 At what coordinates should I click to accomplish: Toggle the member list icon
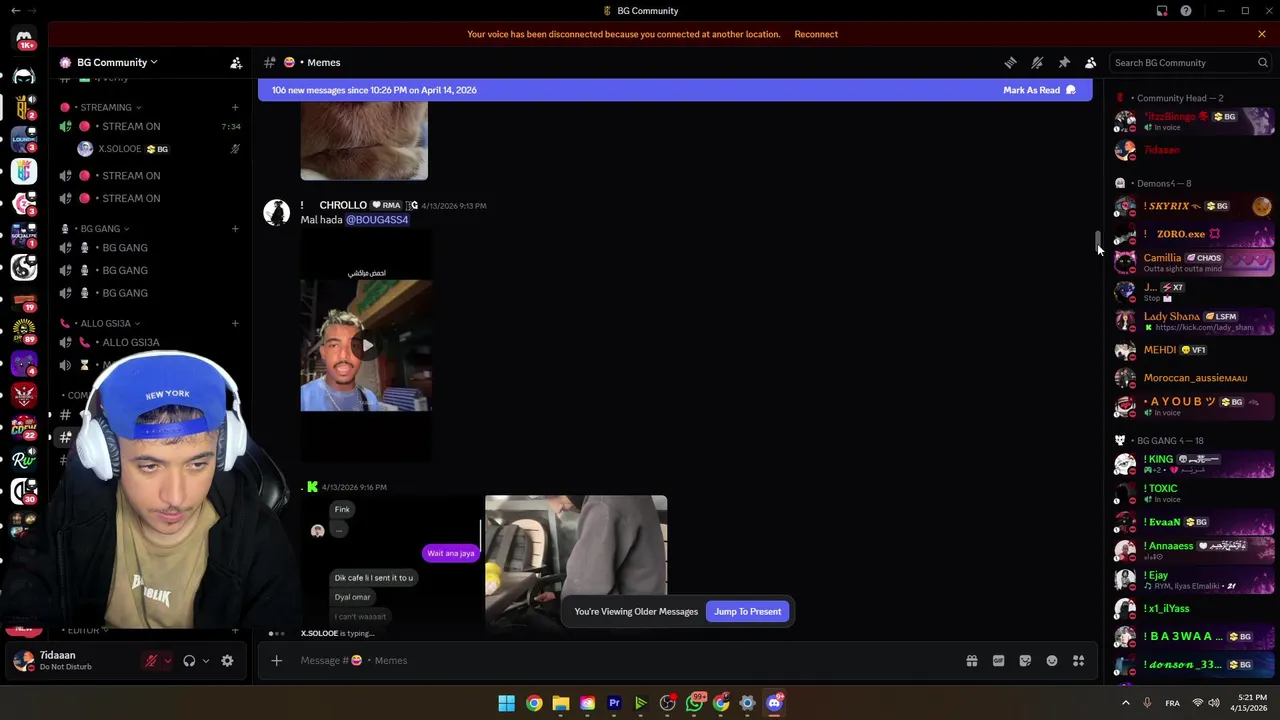coord(1091,62)
